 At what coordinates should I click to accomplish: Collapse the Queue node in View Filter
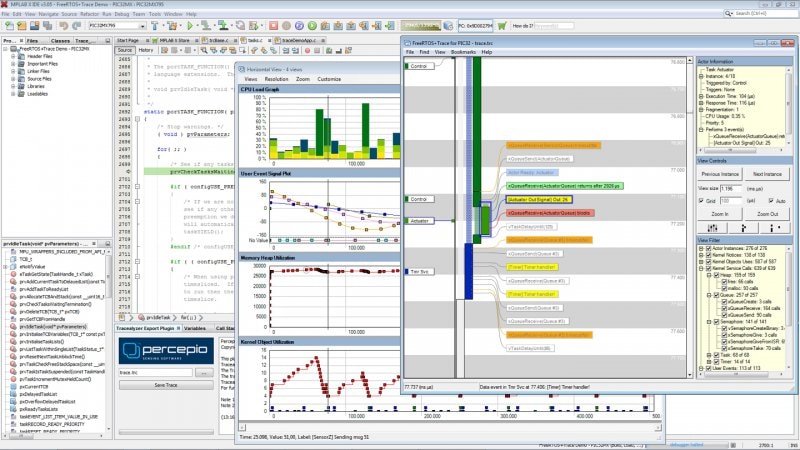pyautogui.click(x=709, y=295)
